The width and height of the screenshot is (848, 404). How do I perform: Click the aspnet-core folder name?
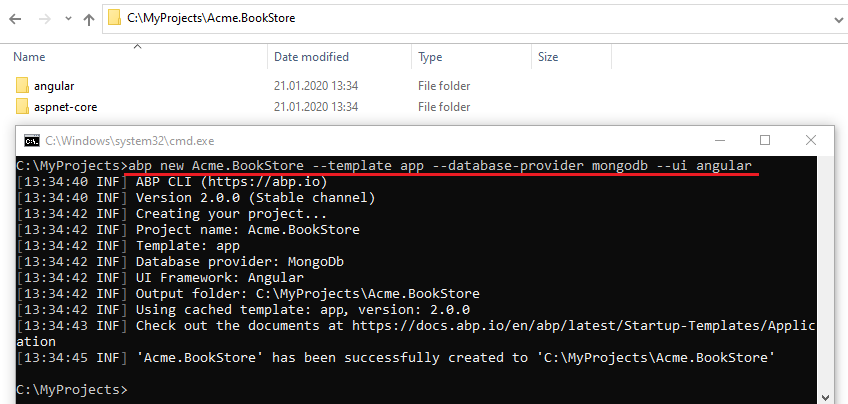tap(65, 107)
